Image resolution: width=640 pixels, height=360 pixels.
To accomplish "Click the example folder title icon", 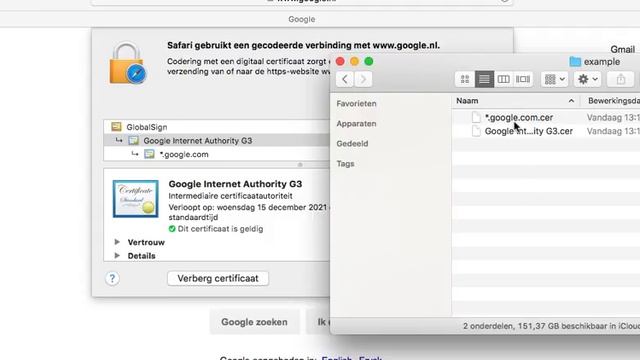I will tap(575, 62).
